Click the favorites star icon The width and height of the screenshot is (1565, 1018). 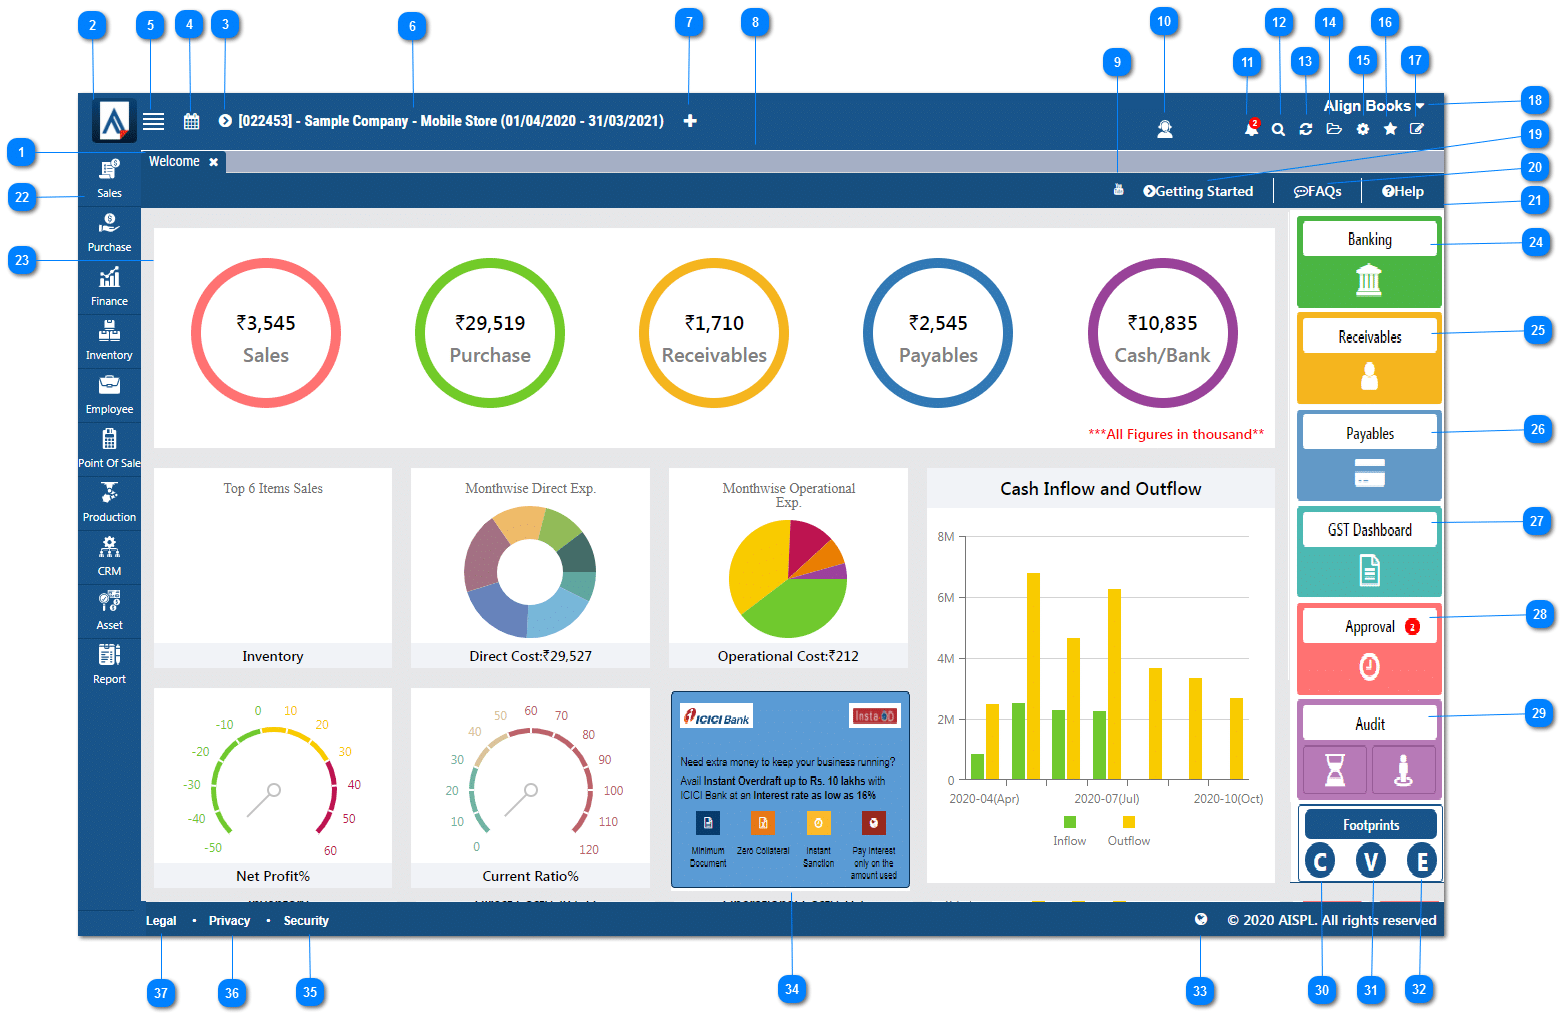1390,129
